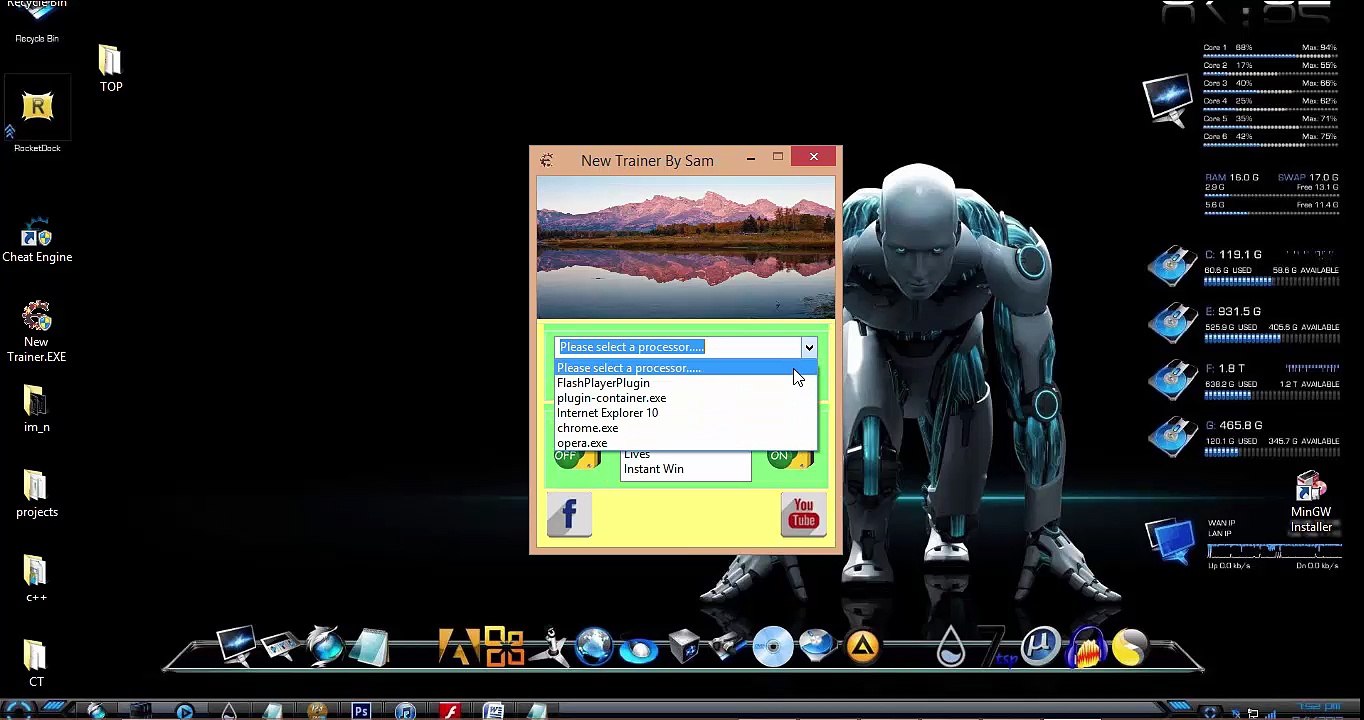Select the im_n folder on the desktop
This screenshot has width=1364, height=720.
pos(36,410)
